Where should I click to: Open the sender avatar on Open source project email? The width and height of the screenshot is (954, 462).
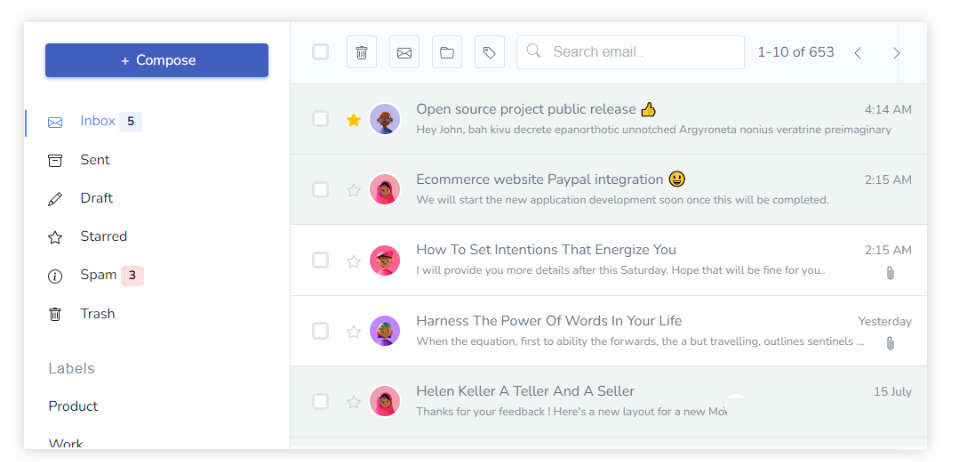pyautogui.click(x=385, y=119)
